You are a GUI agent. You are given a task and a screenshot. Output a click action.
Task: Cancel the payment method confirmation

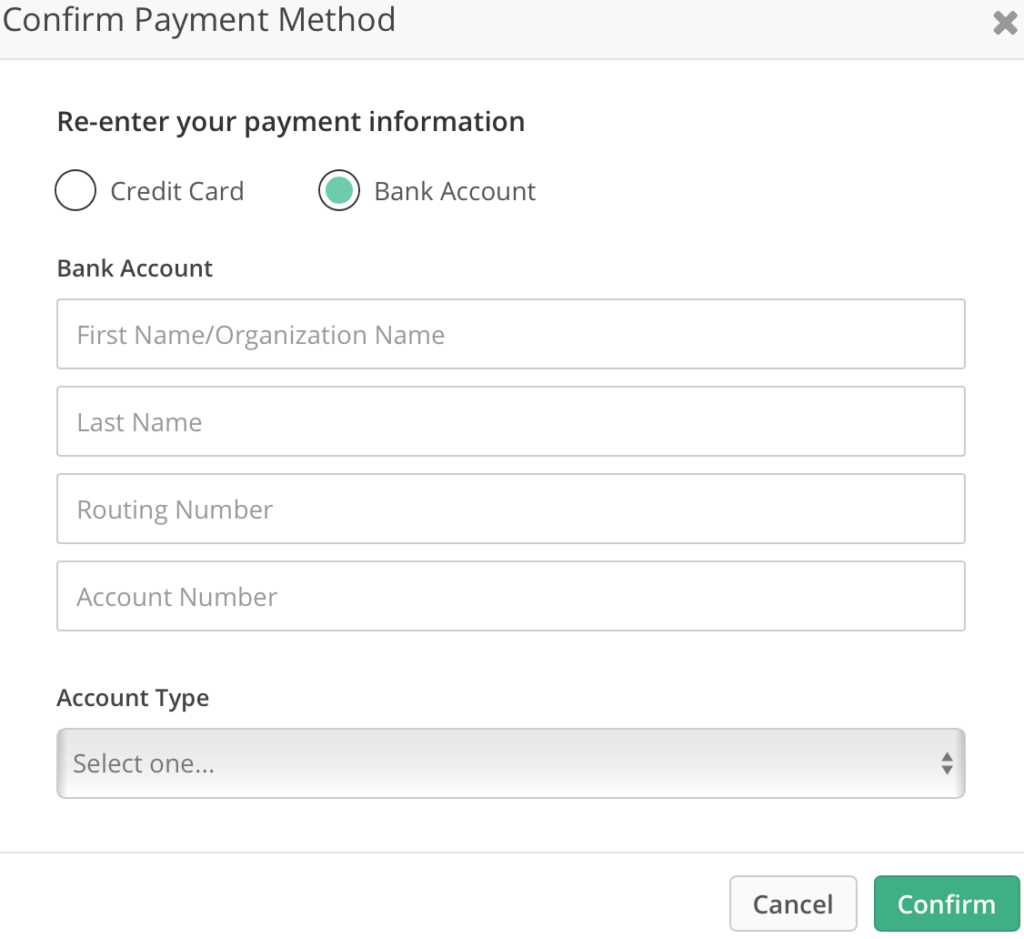click(793, 904)
